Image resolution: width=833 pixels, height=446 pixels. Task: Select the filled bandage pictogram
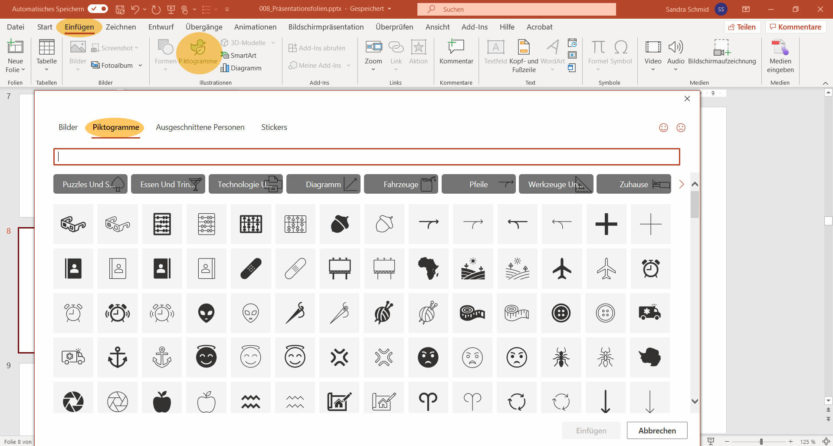coord(251,269)
